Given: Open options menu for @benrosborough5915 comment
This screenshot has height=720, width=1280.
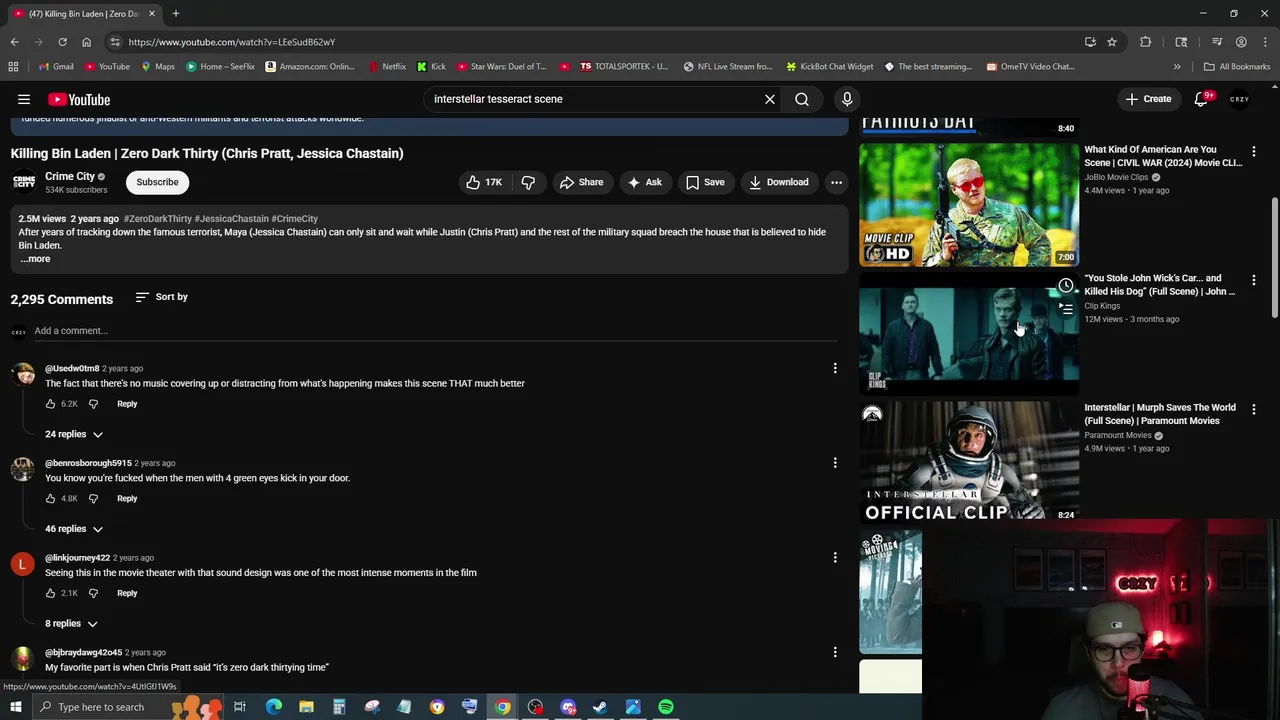Looking at the screenshot, I should click(x=835, y=463).
